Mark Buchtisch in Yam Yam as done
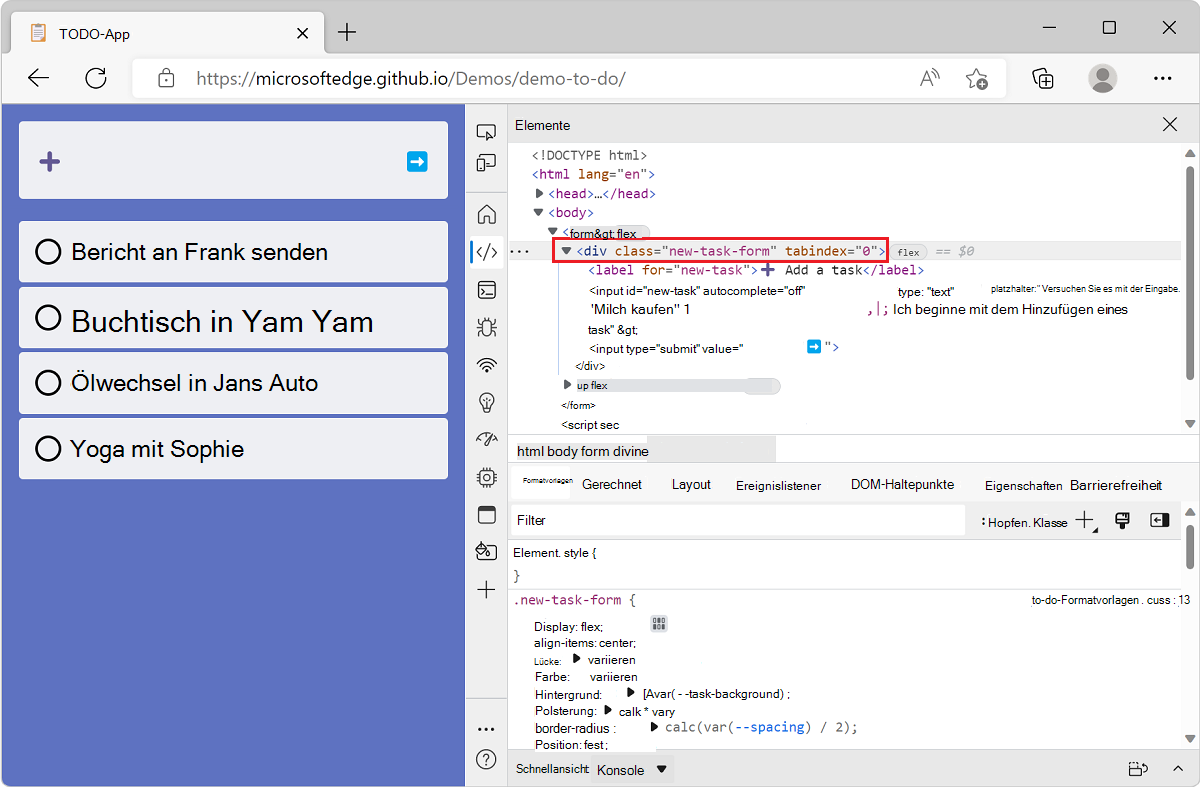 click(x=48, y=317)
